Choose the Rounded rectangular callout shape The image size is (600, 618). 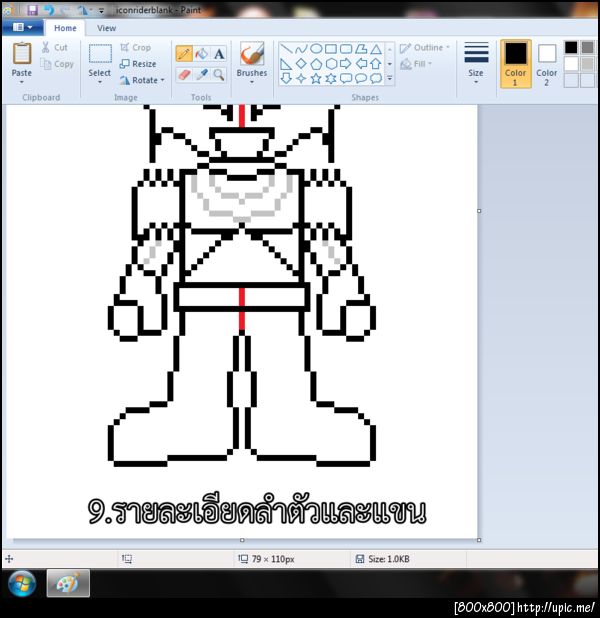[346, 78]
